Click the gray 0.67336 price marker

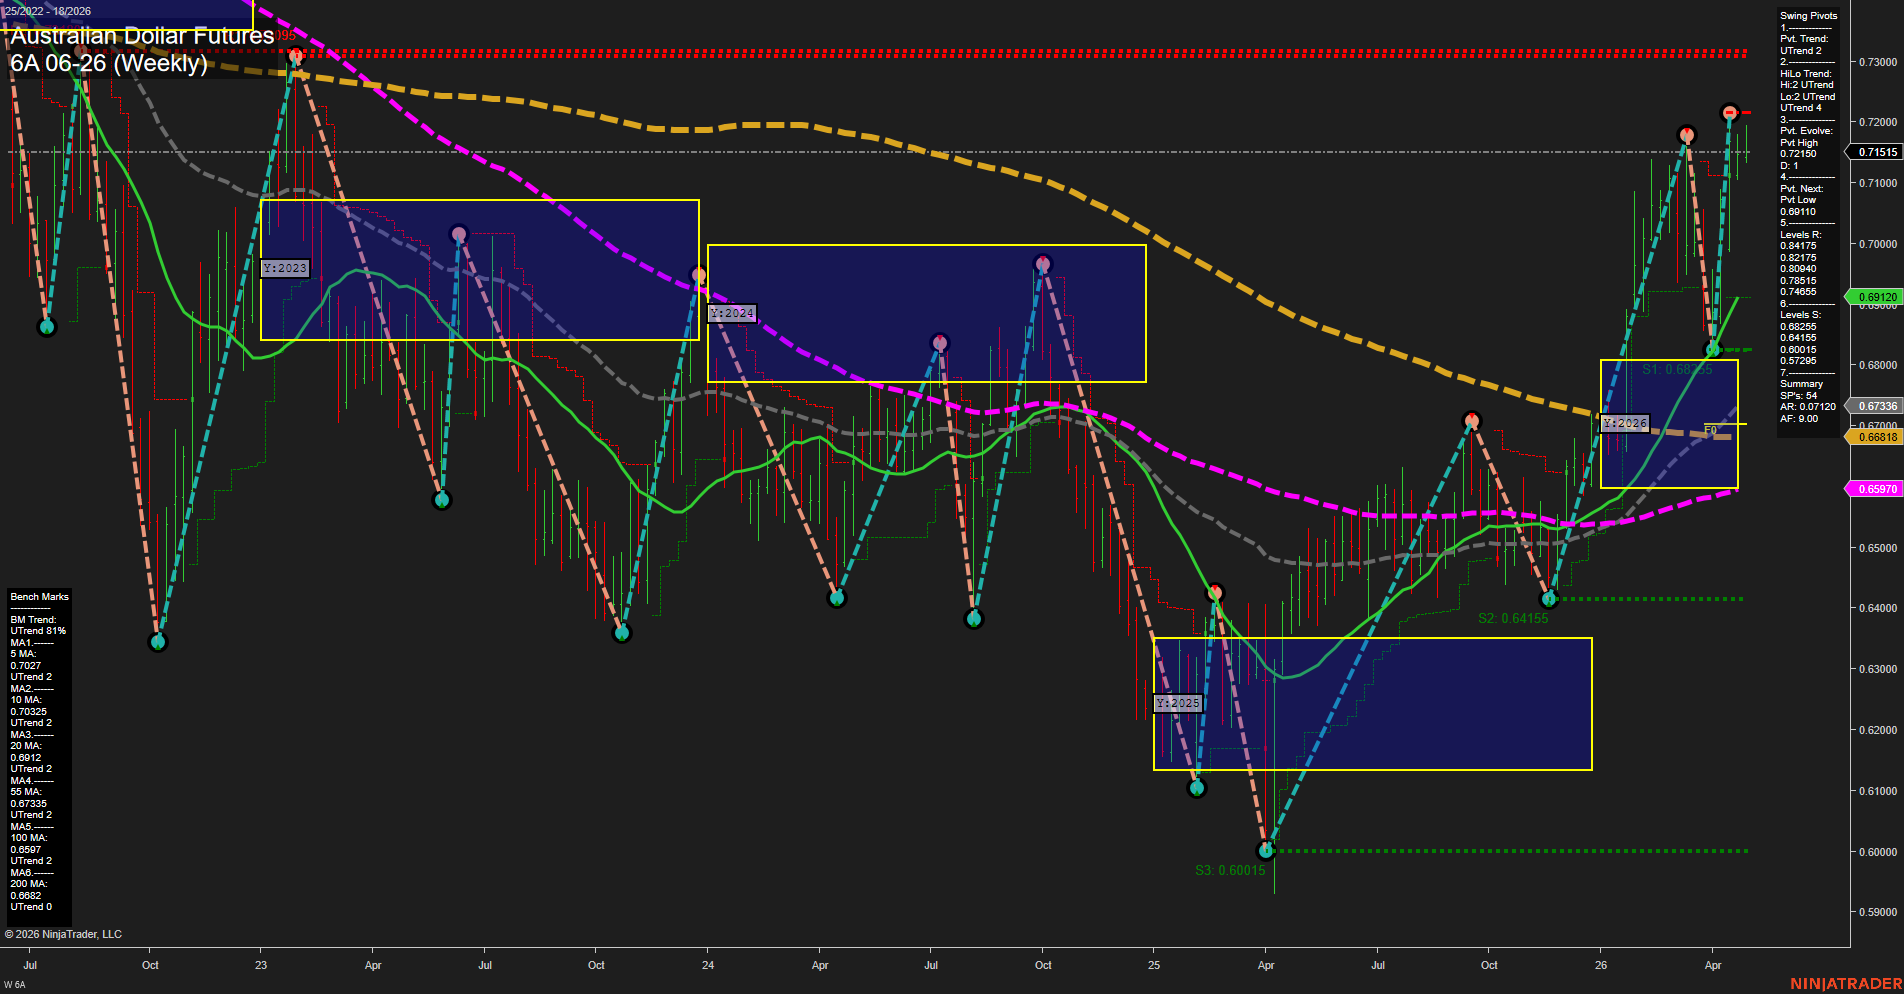pos(1876,406)
